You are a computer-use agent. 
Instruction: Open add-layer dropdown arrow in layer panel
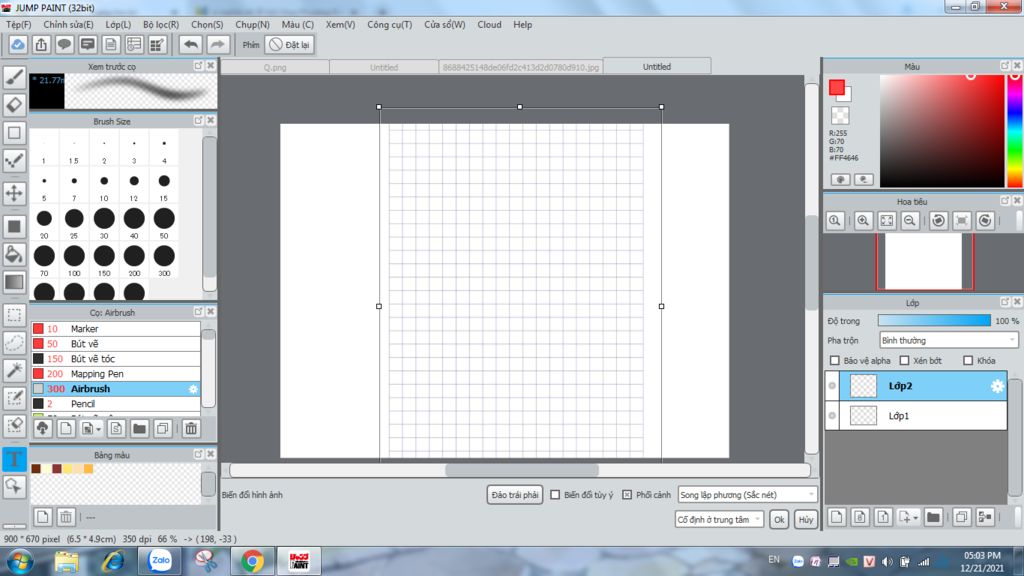[x=916, y=518]
